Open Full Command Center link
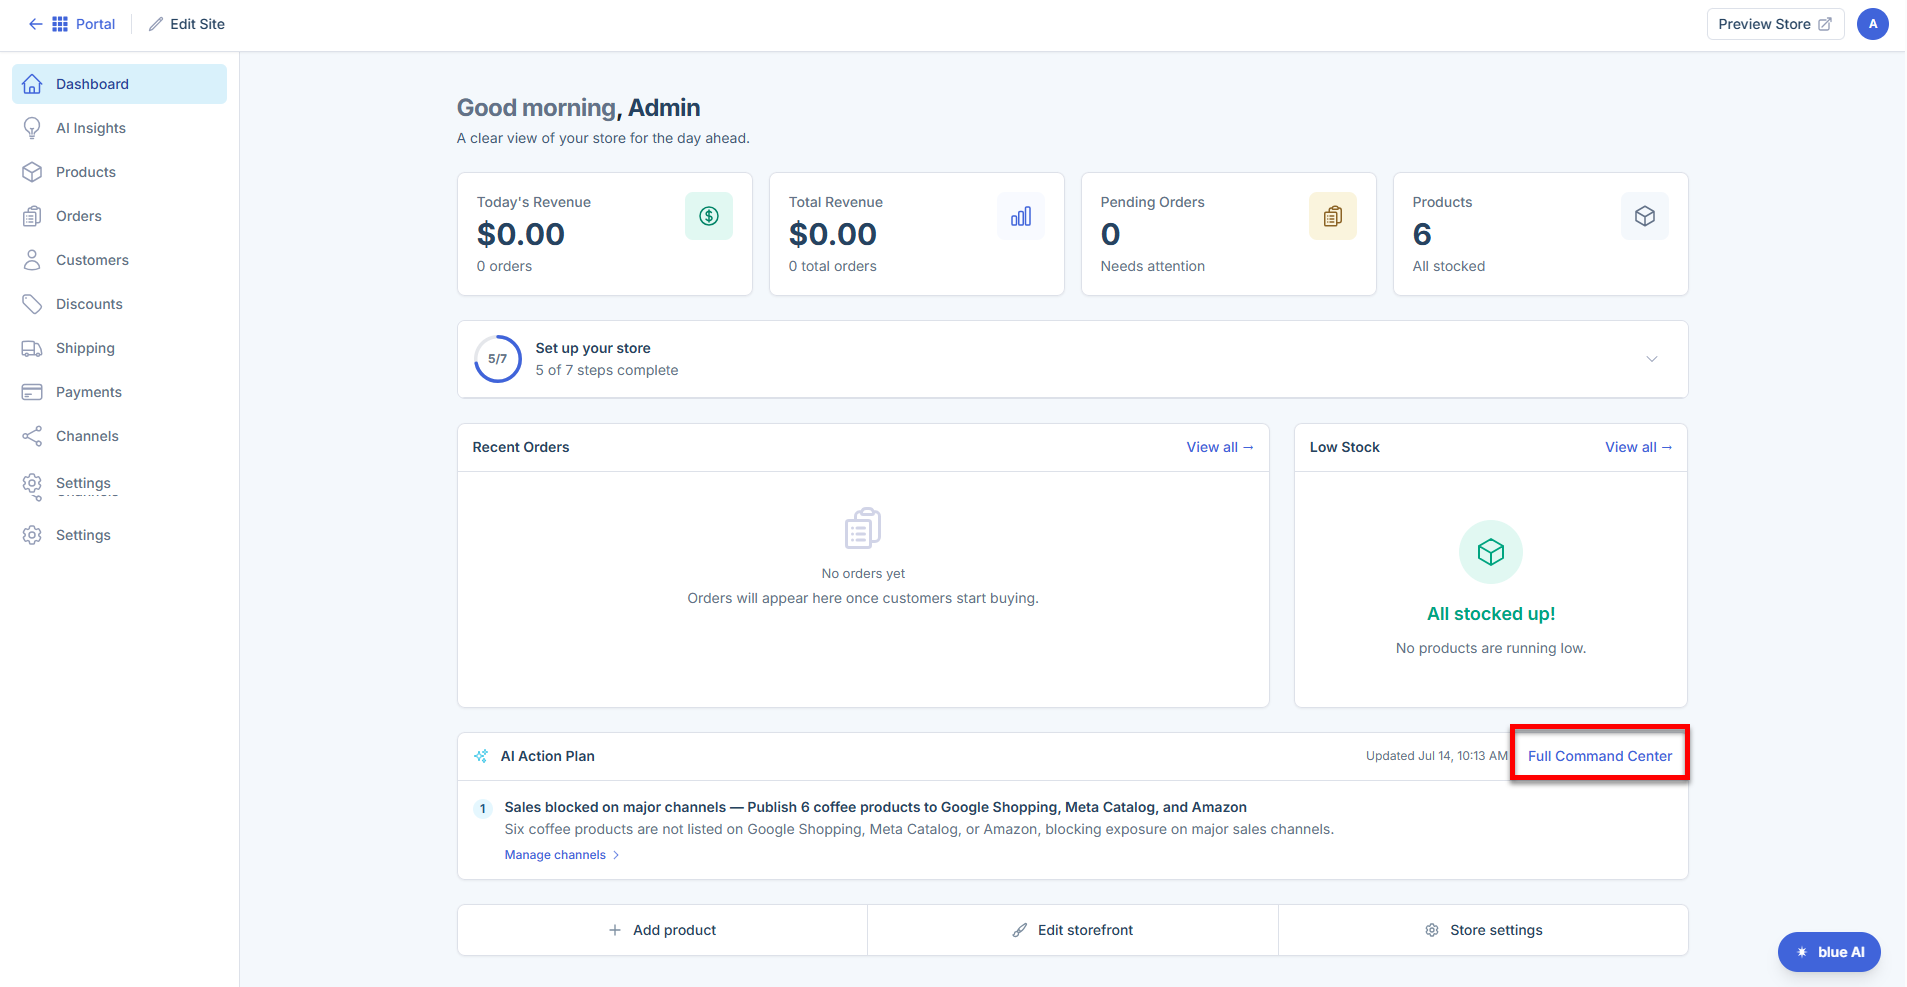 point(1600,756)
